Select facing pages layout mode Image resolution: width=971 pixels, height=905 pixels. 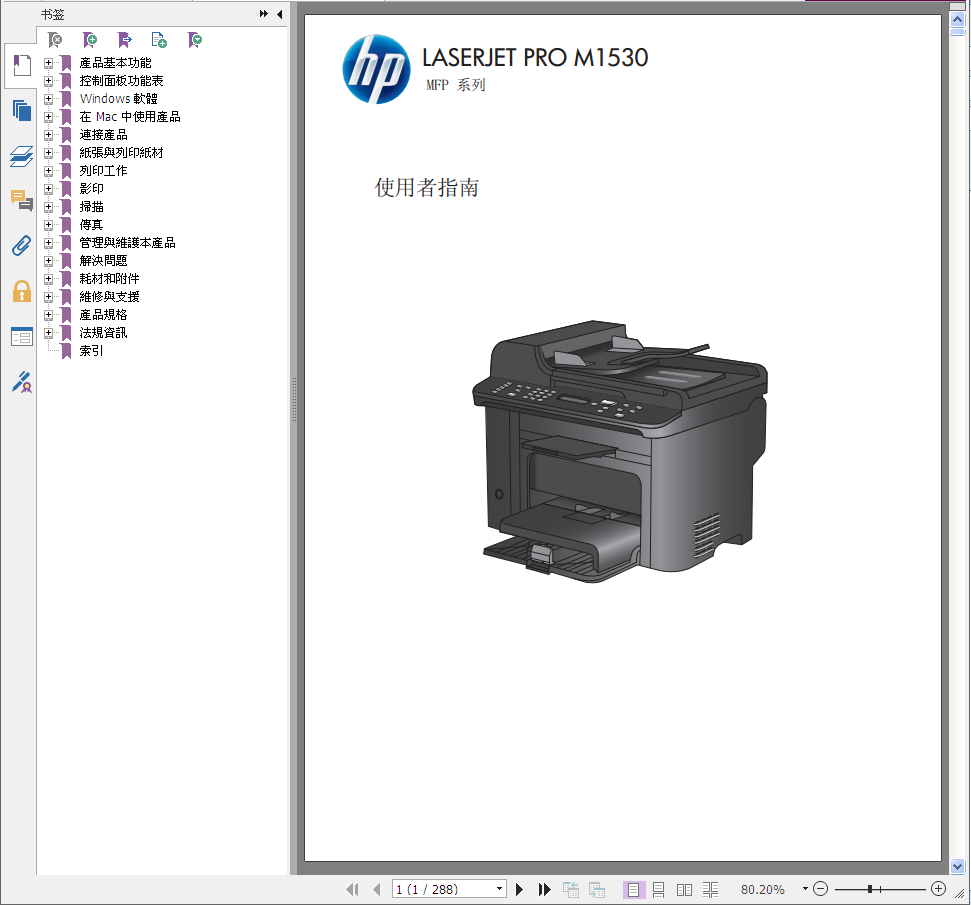coord(684,890)
